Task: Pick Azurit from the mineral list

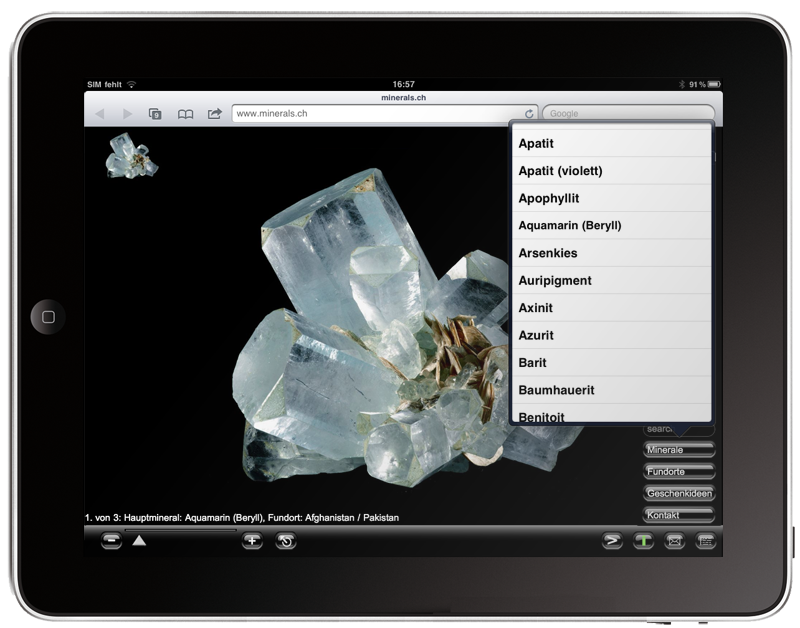Action: [x=611, y=336]
